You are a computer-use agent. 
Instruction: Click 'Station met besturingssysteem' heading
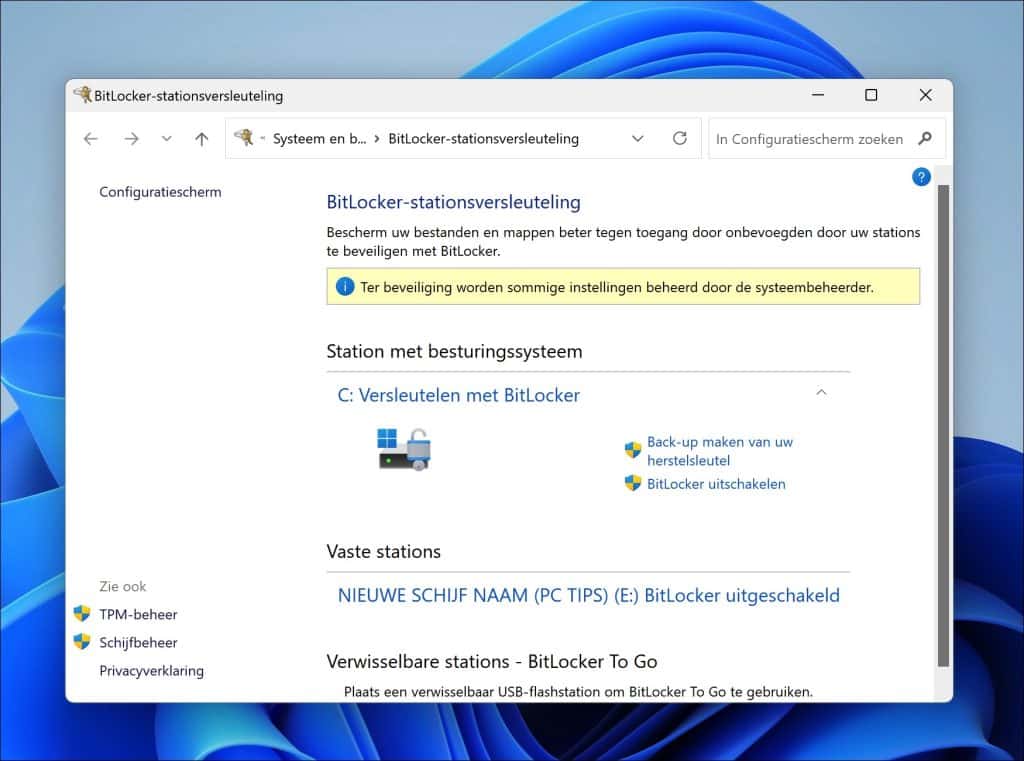click(454, 351)
